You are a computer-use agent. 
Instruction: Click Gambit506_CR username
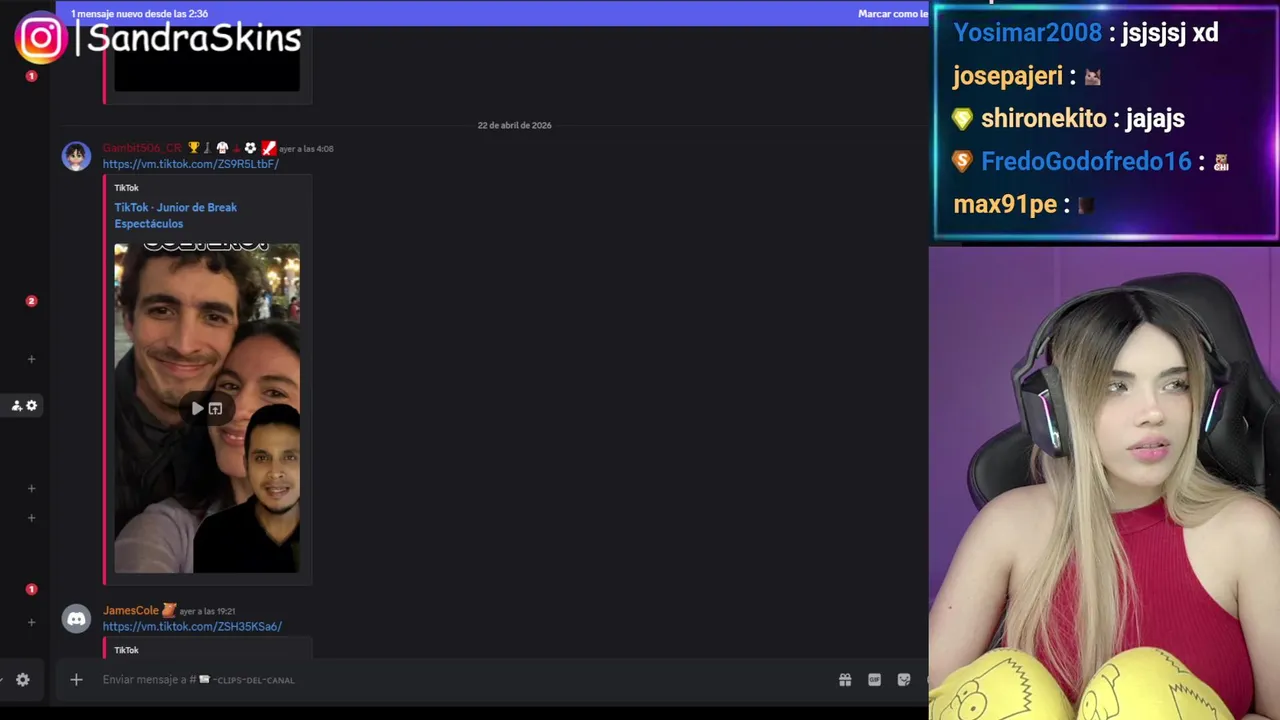pyautogui.click(x=142, y=148)
